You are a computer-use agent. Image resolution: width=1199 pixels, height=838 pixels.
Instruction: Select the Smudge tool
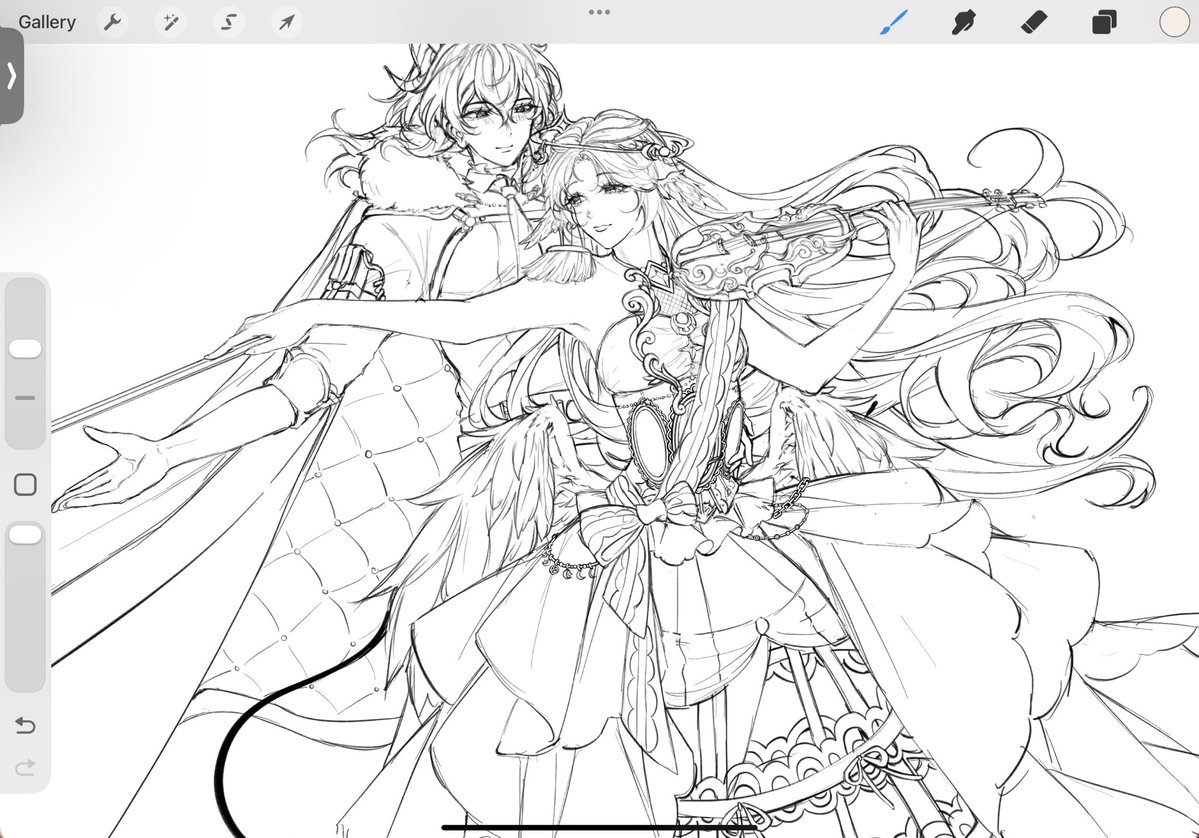pos(963,22)
